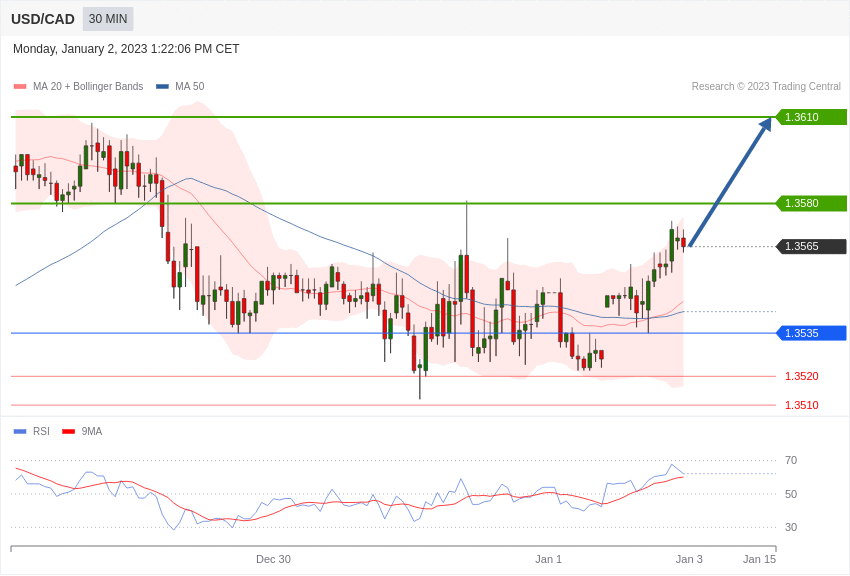Viewport: 850px width, 576px height.
Task: Click the 9MA legend label
Action: point(92,431)
